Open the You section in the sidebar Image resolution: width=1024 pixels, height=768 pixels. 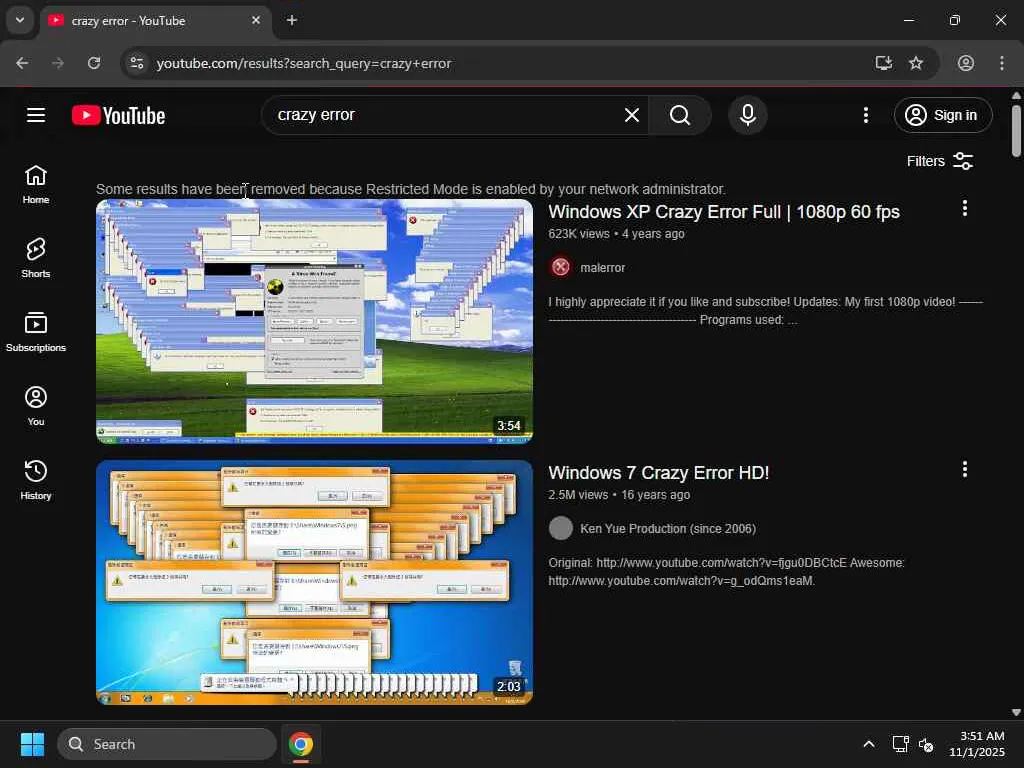point(36,406)
